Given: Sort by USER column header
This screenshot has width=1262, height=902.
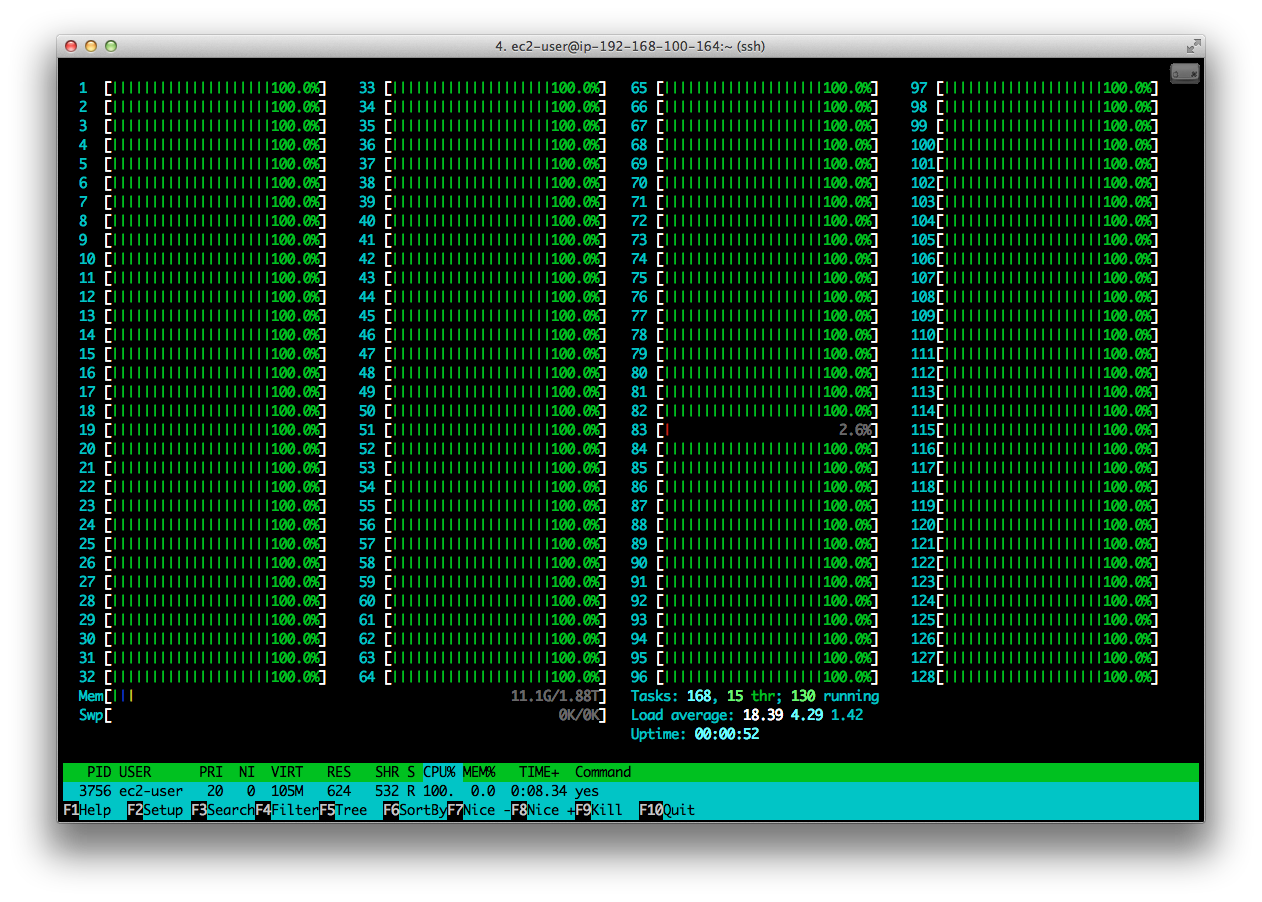Looking at the screenshot, I should point(135,772).
